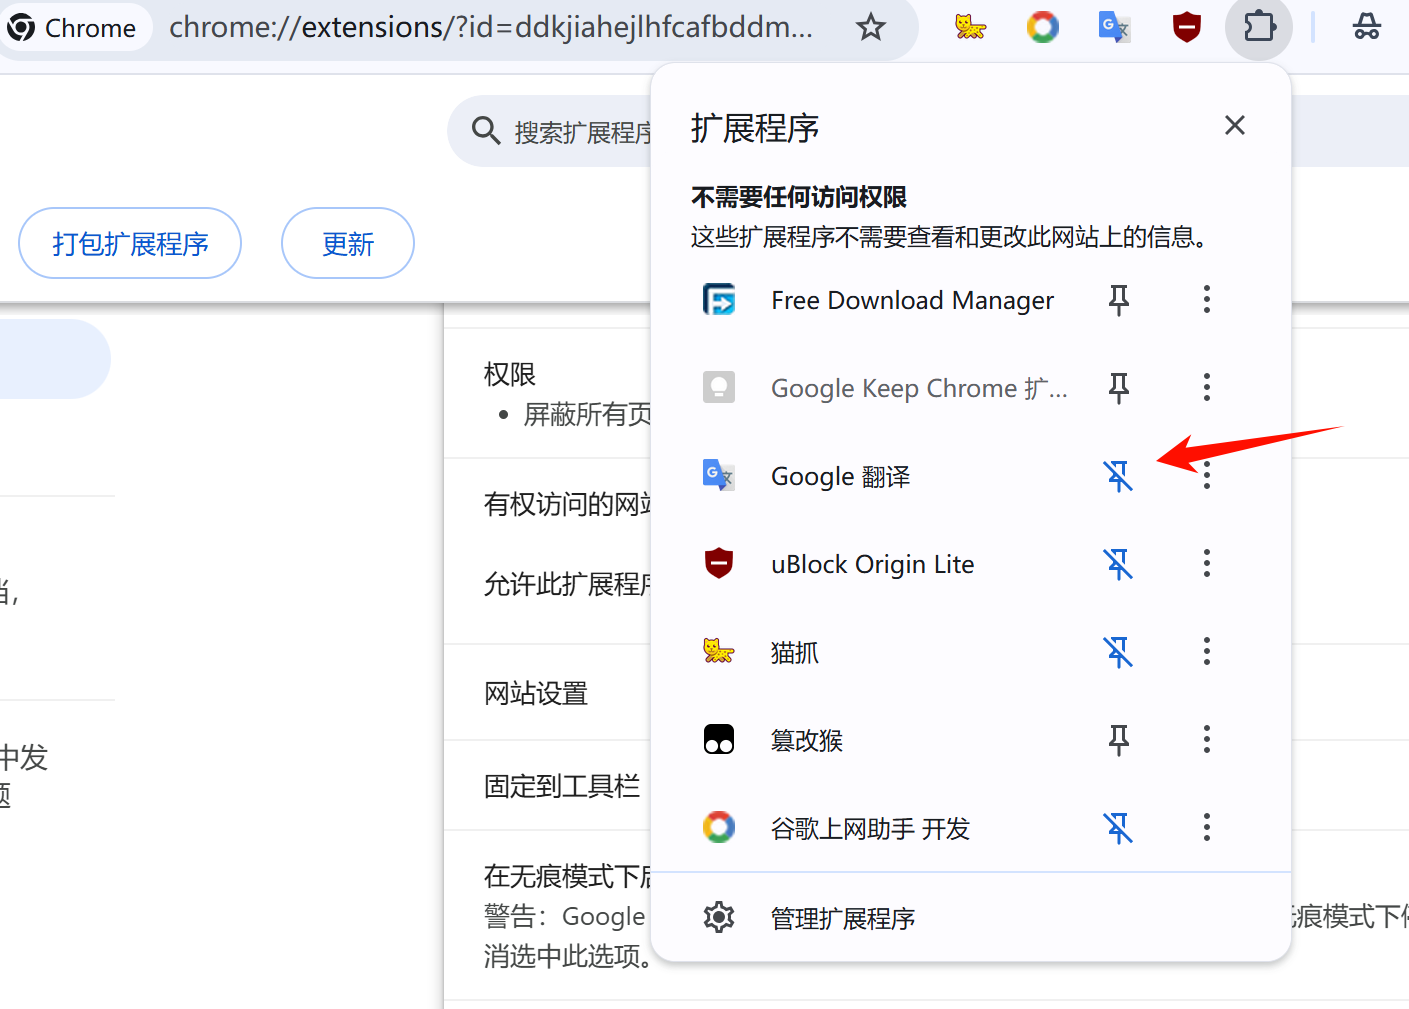Click the search magnifier icon
Viewport: 1409px width, 1009px height.
(x=486, y=131)
